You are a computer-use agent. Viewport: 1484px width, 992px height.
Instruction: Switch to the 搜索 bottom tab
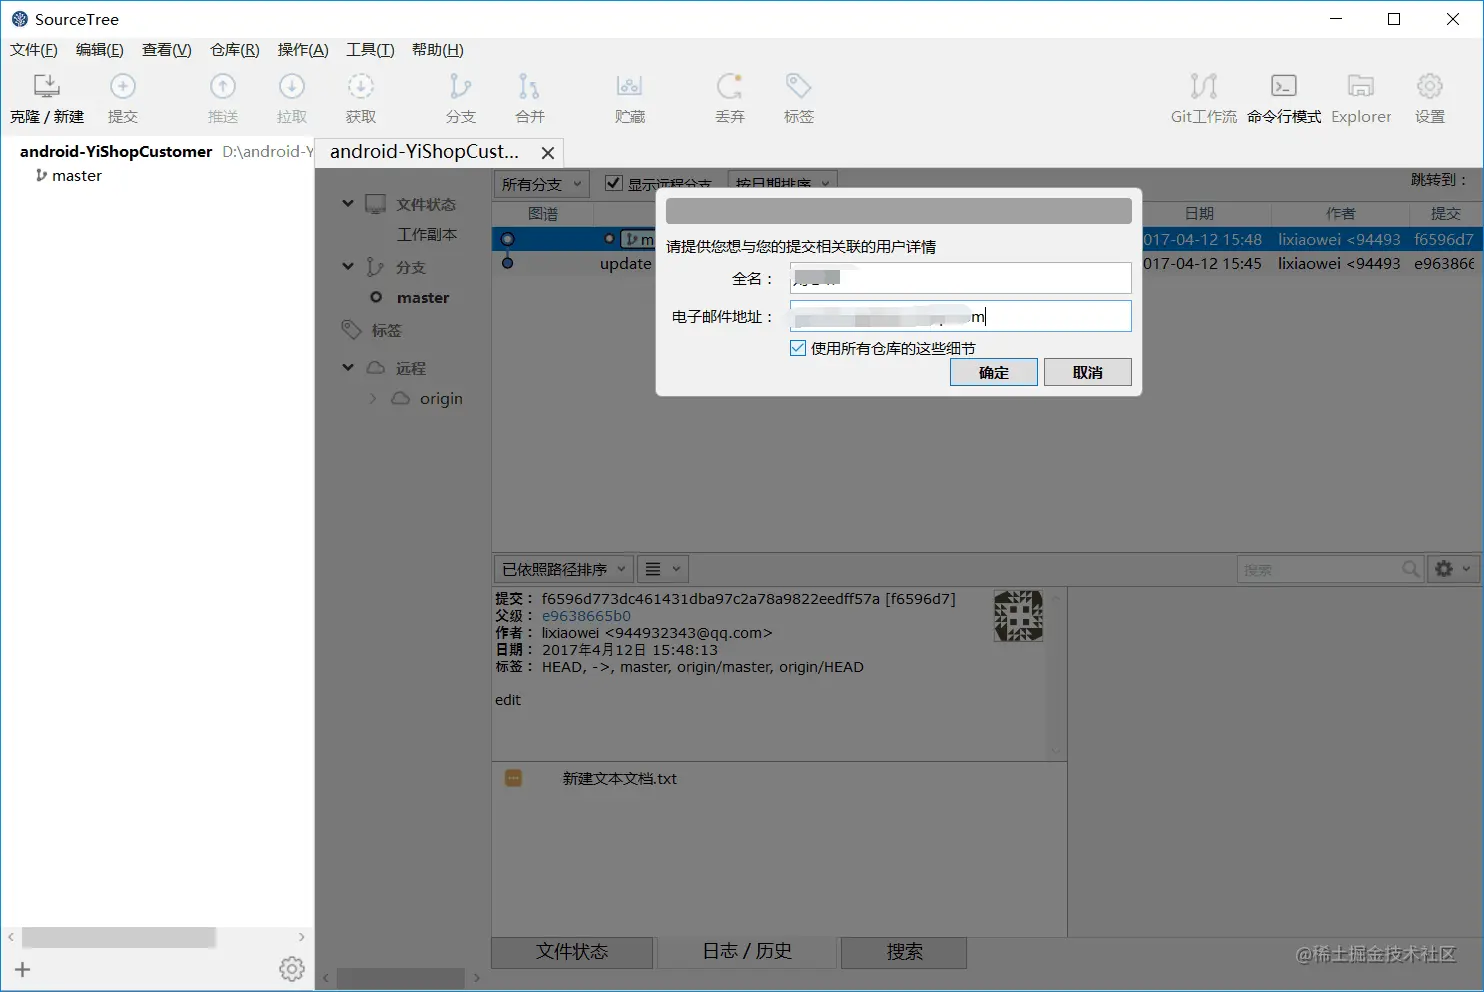904,952
